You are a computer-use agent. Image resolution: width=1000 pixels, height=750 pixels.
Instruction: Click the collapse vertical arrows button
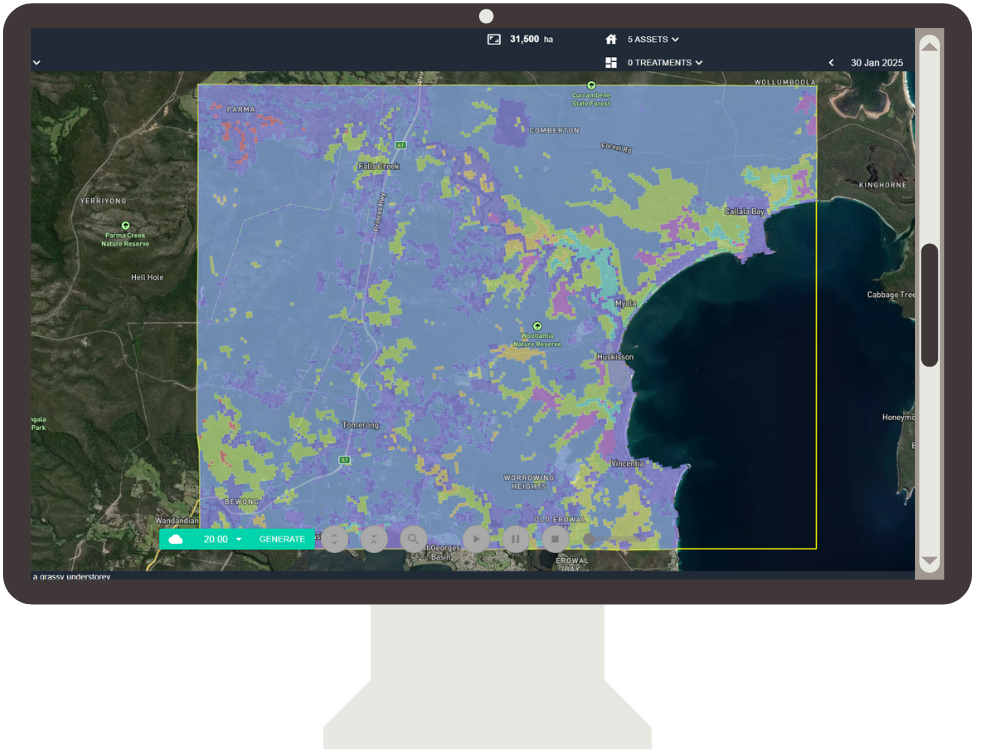coord(374,539)
